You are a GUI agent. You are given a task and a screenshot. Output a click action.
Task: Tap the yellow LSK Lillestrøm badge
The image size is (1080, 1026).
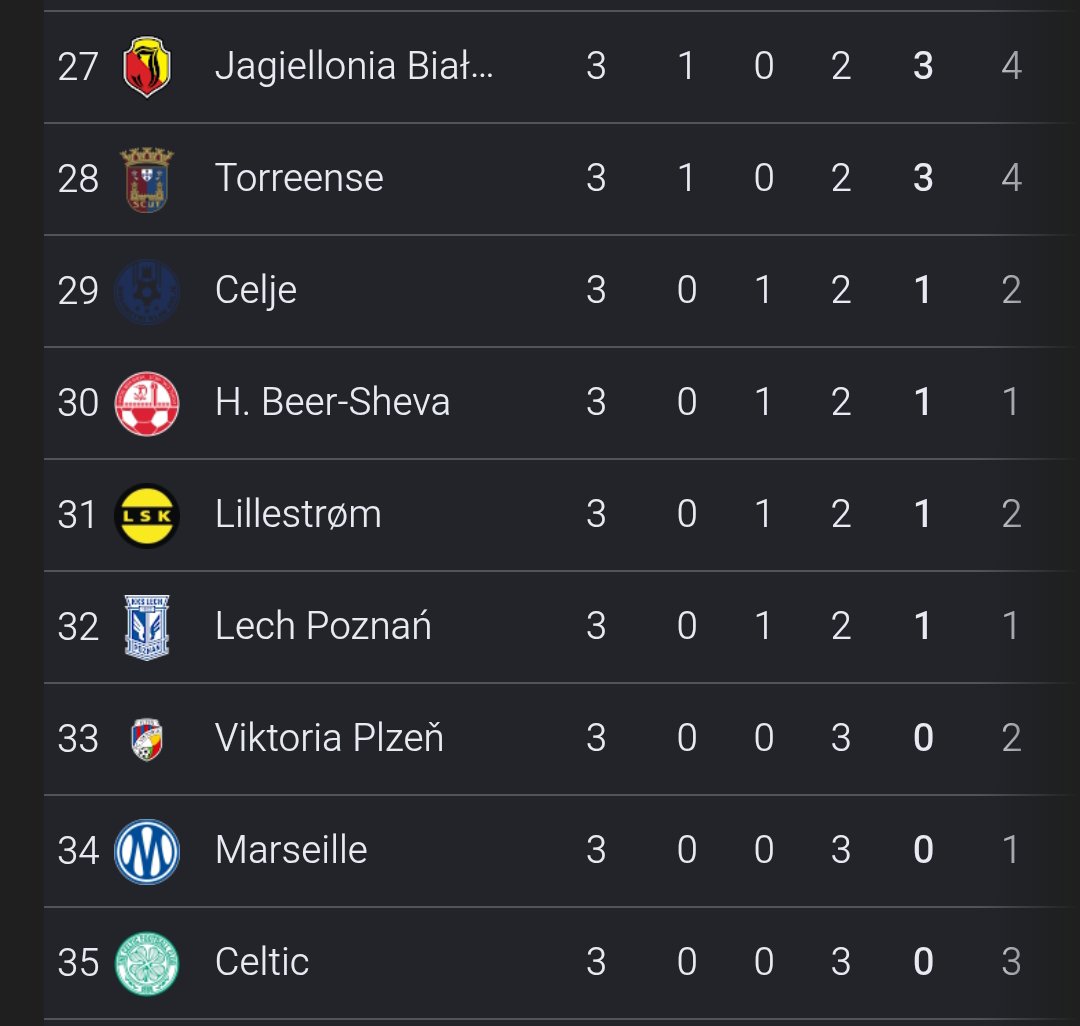click(x=147, y=515)
